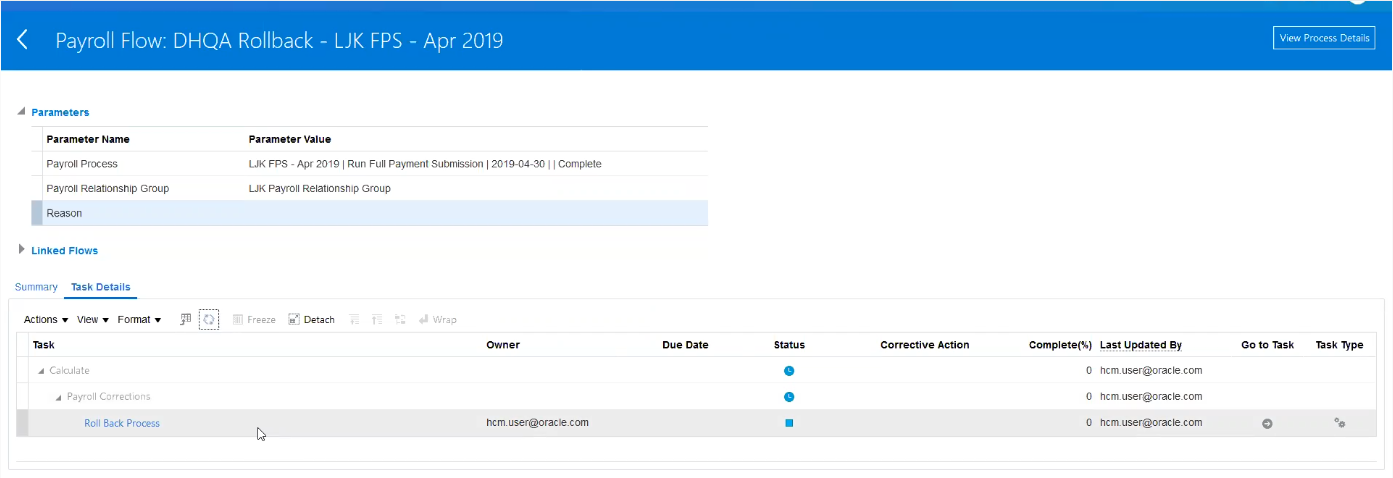Click the Query By Example icon

[x=186, y=319]
